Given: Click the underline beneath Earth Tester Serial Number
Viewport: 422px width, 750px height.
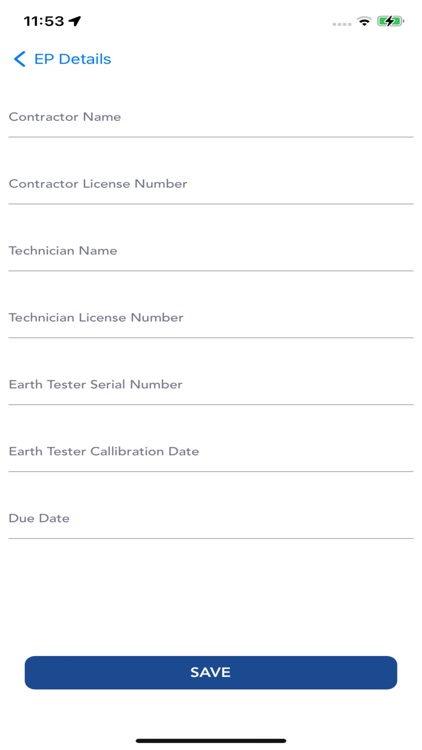Looking at the screenshot, I should 211,405.
